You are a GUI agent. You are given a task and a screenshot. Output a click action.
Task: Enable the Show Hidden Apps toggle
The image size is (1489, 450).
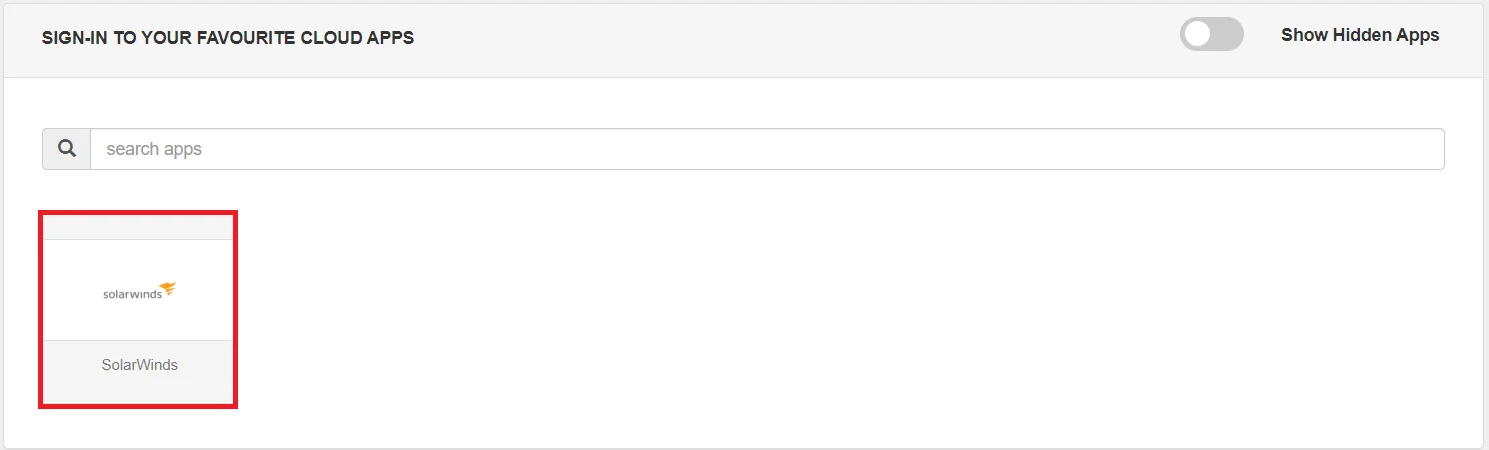coord(1211,35)
